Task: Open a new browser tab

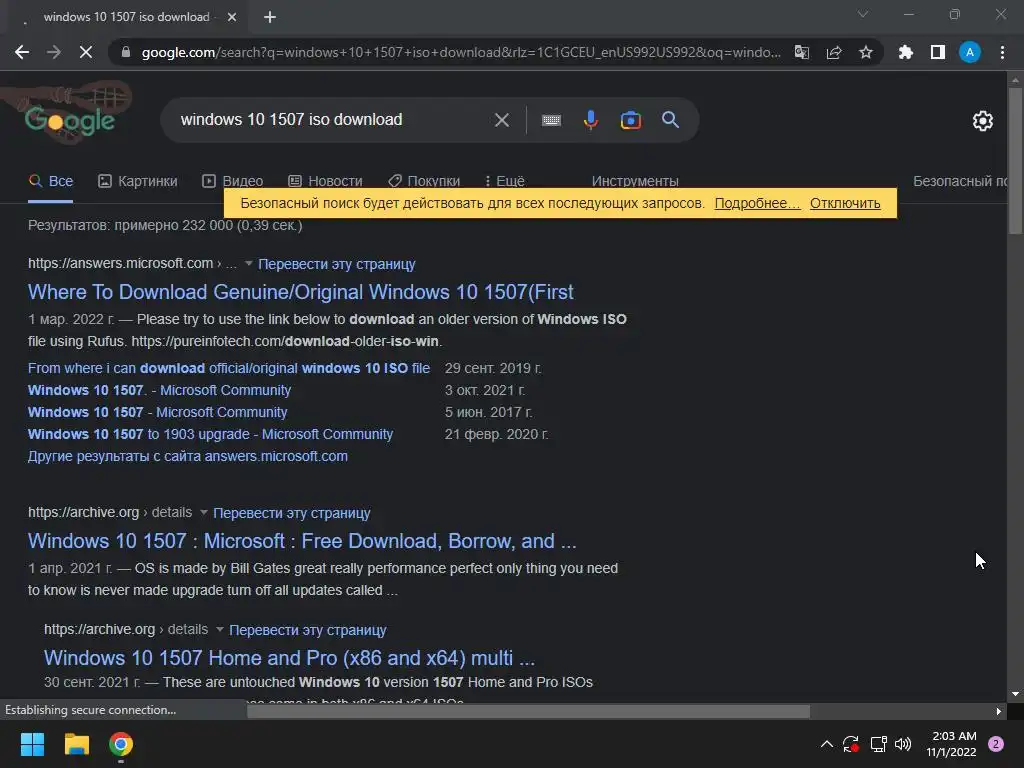Action: tap(270, 17)
